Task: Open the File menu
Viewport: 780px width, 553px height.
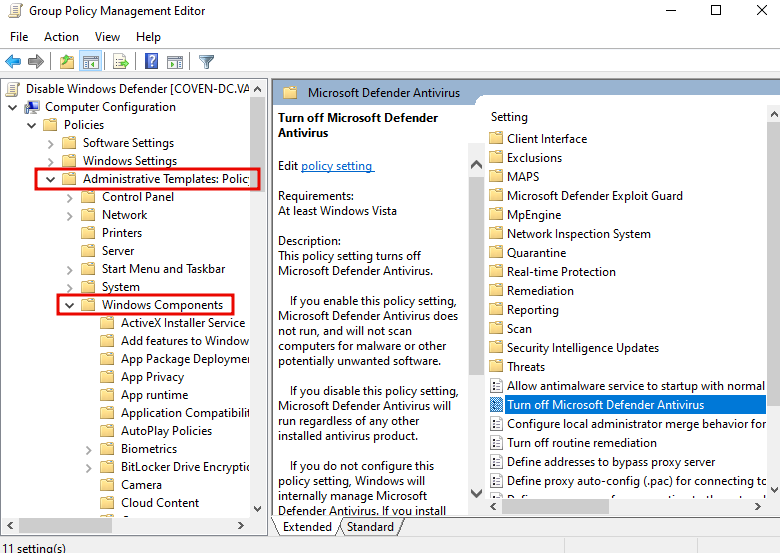Action: click(x=19, y=37)
